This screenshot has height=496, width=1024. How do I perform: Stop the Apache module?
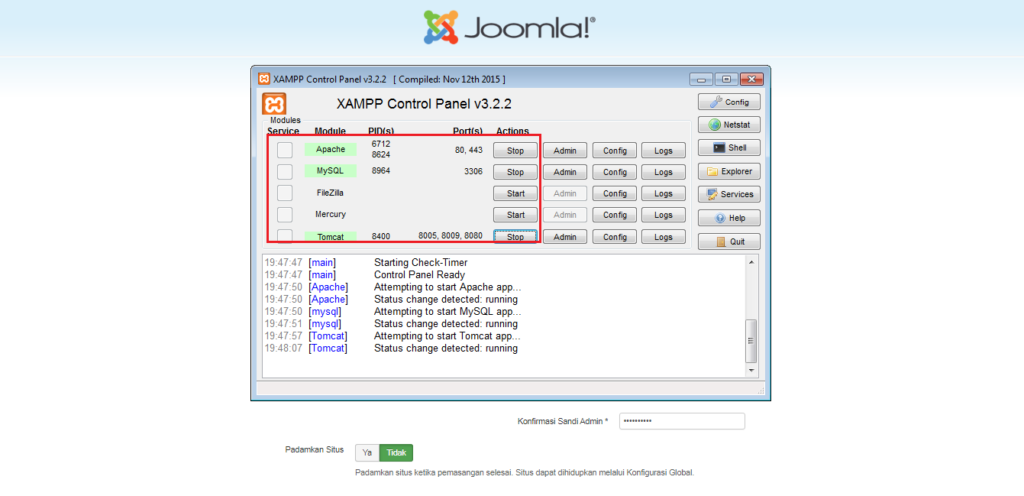515,151
